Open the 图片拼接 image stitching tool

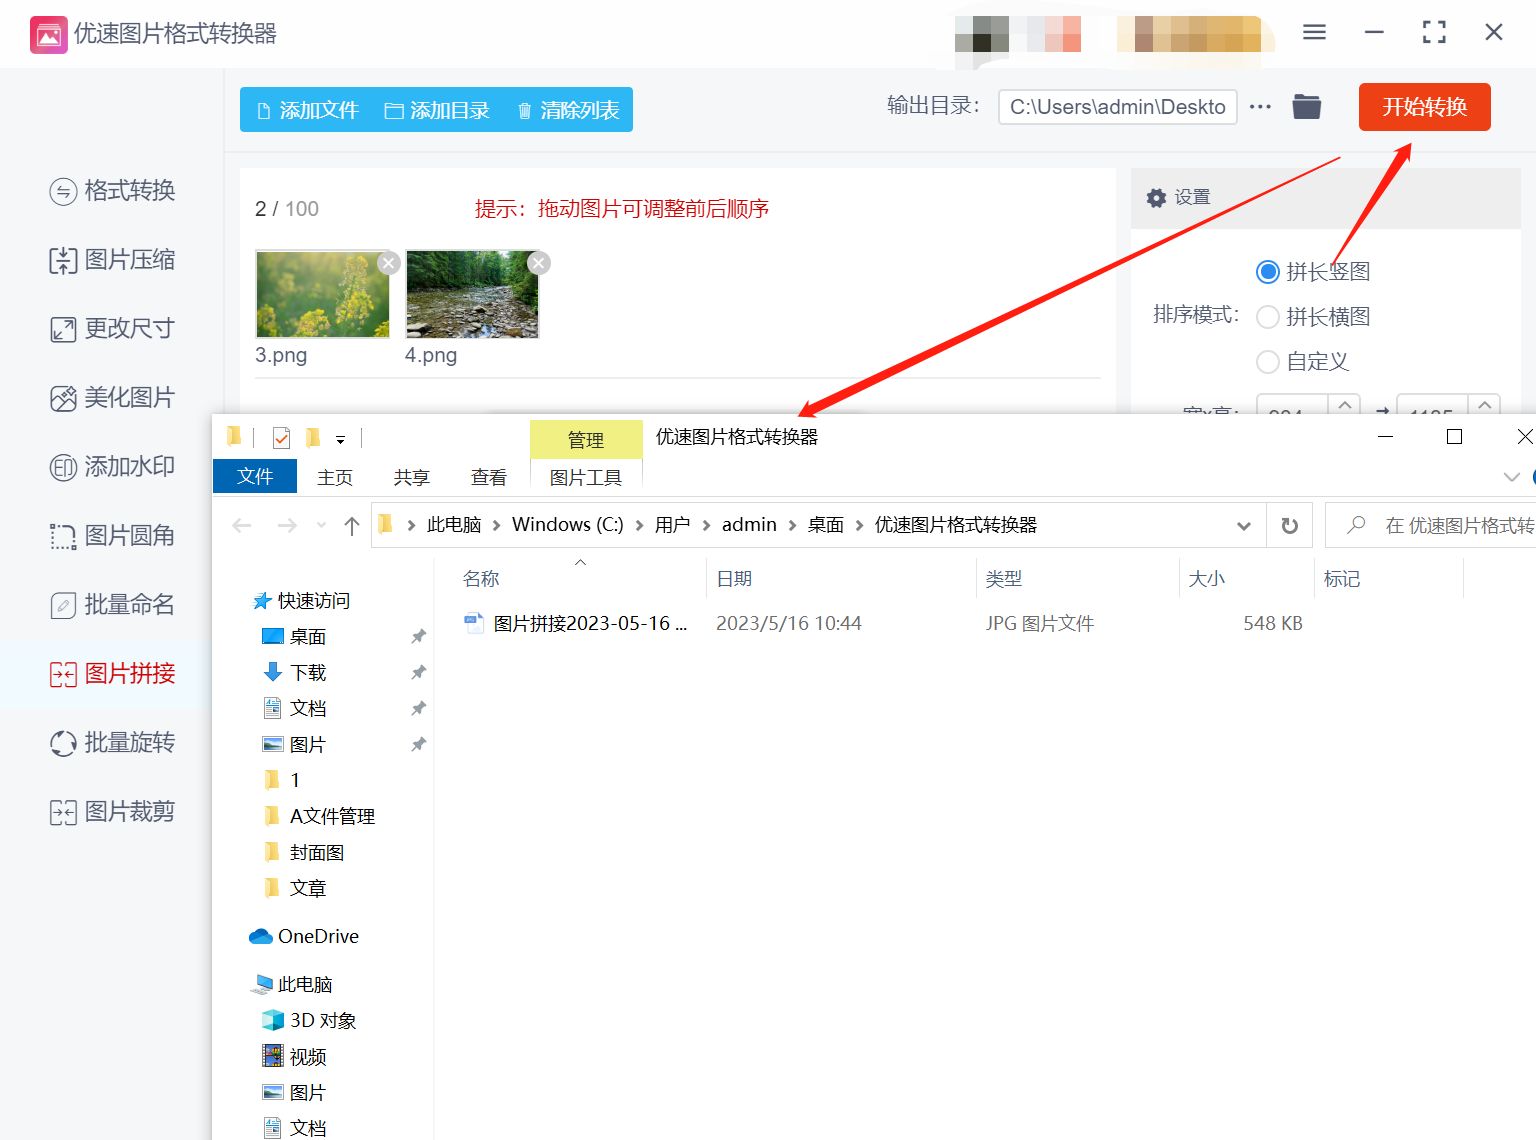(x=113, y=674)
